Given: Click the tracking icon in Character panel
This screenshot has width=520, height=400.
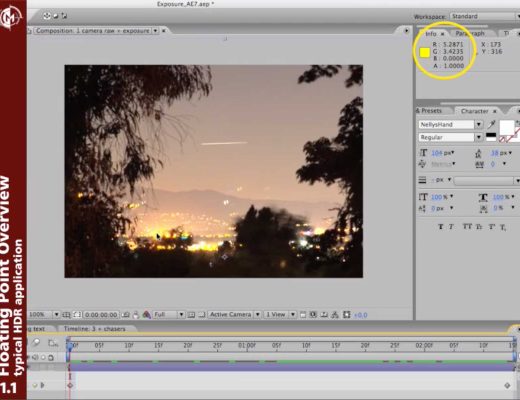Looking at the screenshot, I should point(479,164).
